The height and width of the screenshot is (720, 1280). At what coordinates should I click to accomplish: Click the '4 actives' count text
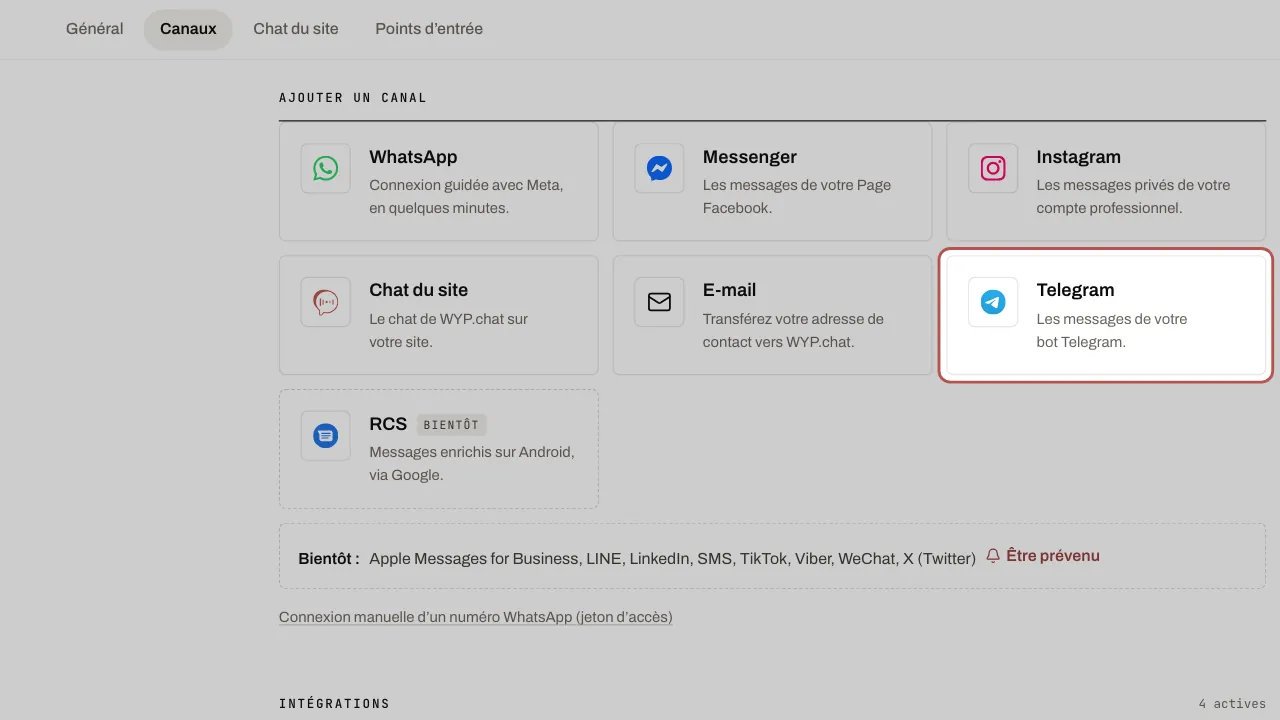[1232, 704]
